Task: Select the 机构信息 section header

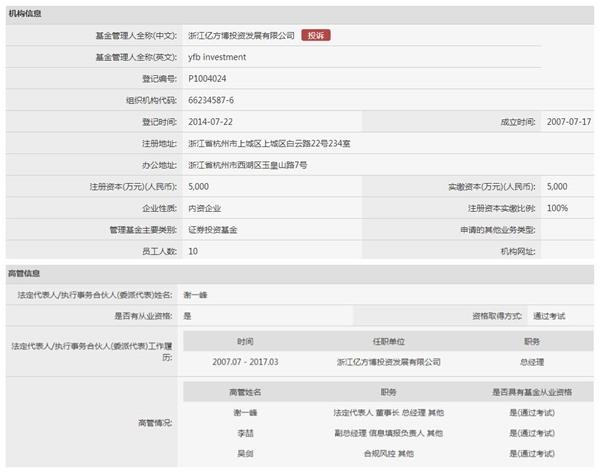Action: pos(25,13)
